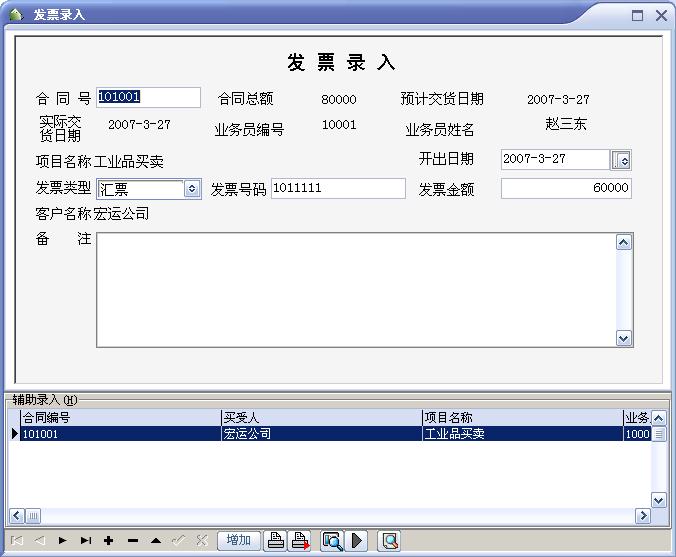This screenshot has height=557, width=676.
Task: Open the 开出日期 date picker dropdown
Action: (621, 160)
